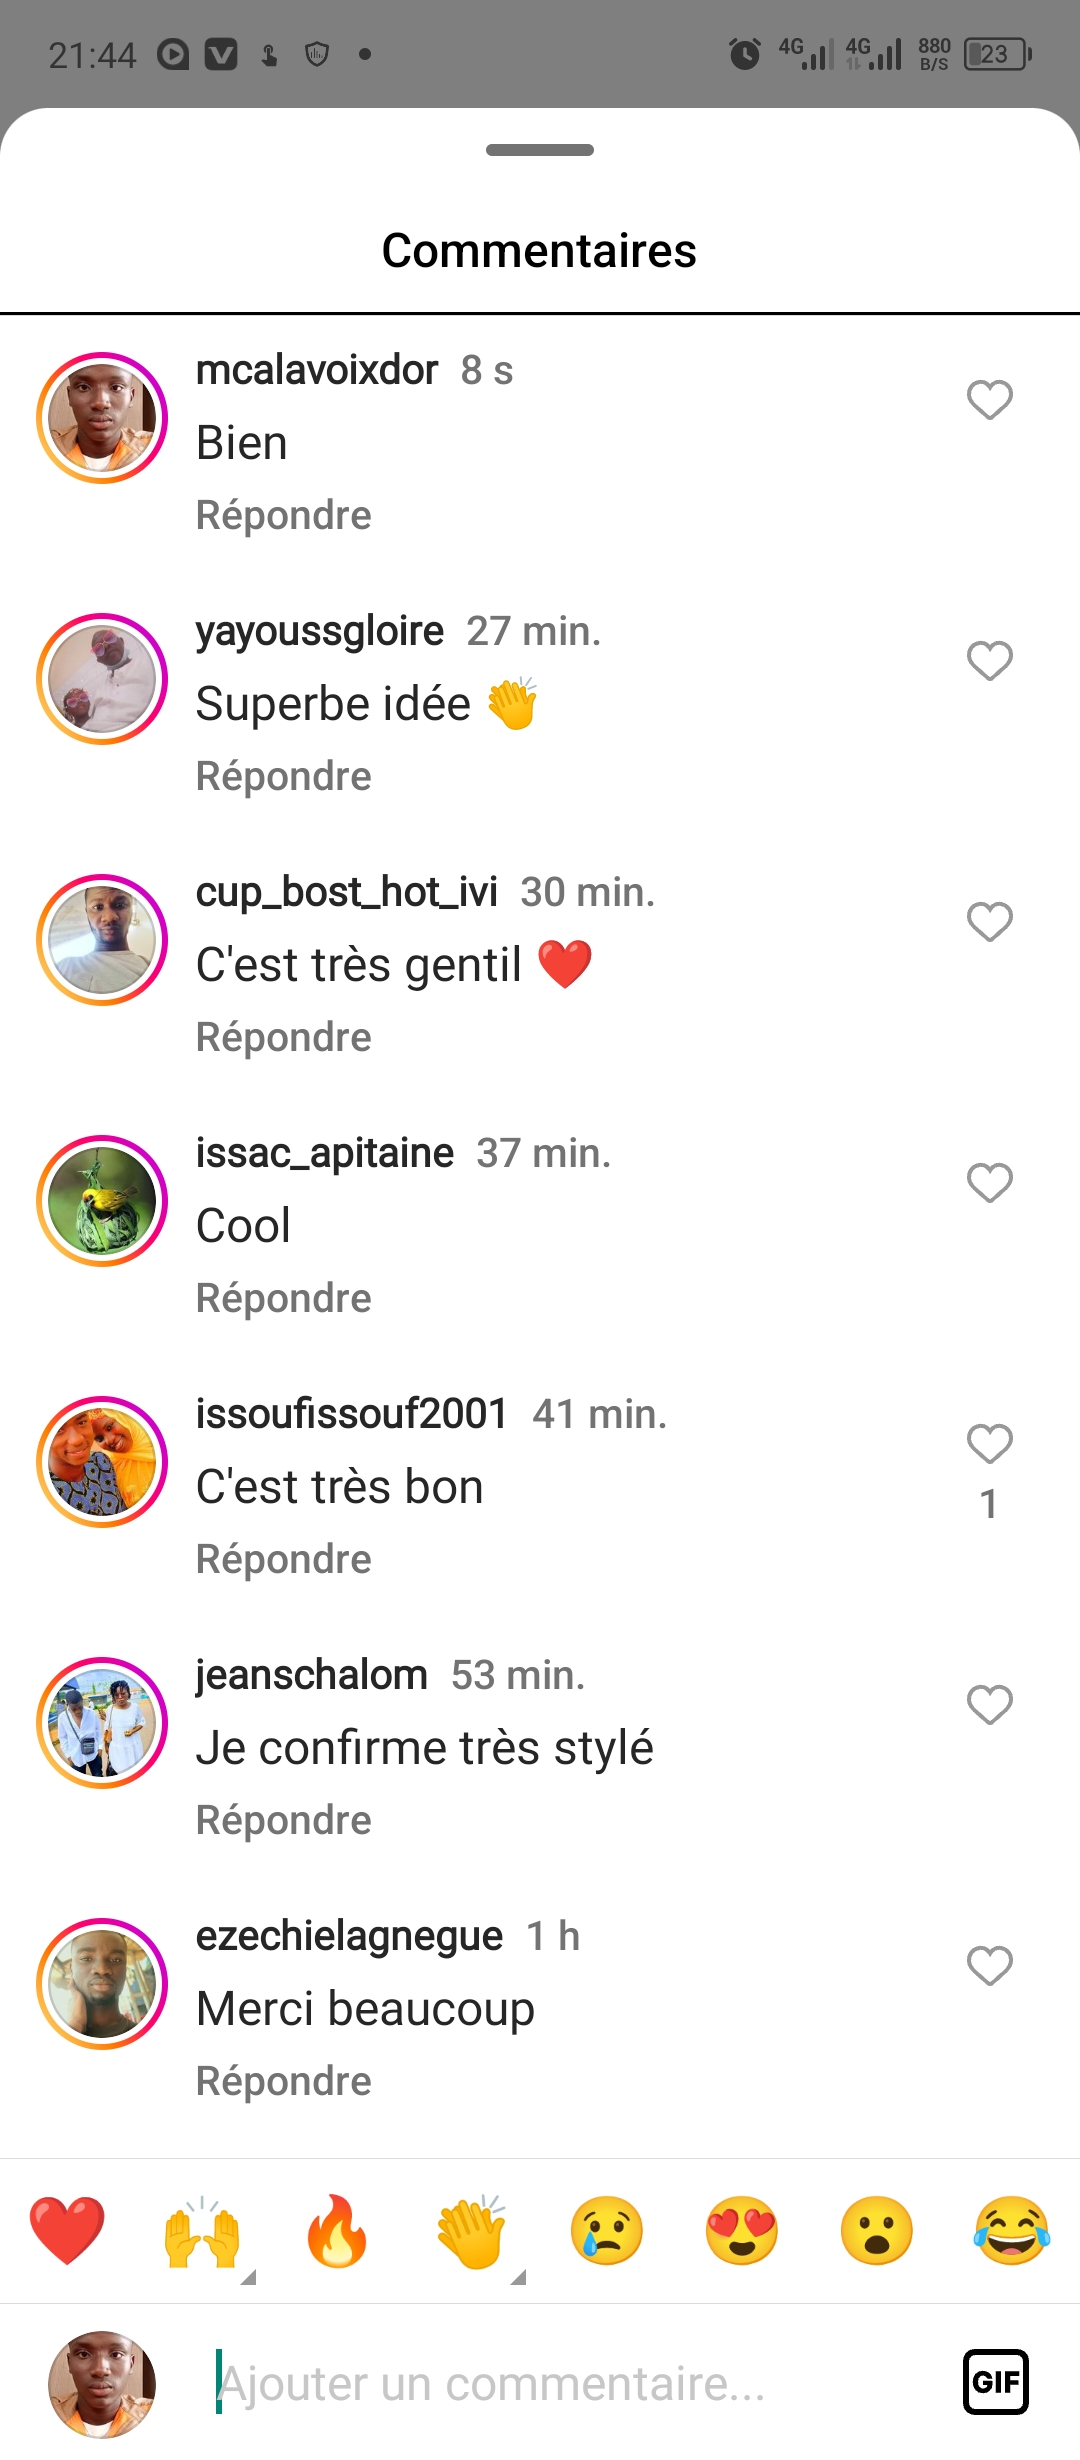Open issac_apitaine's profile via username

tap(325, 1153)
